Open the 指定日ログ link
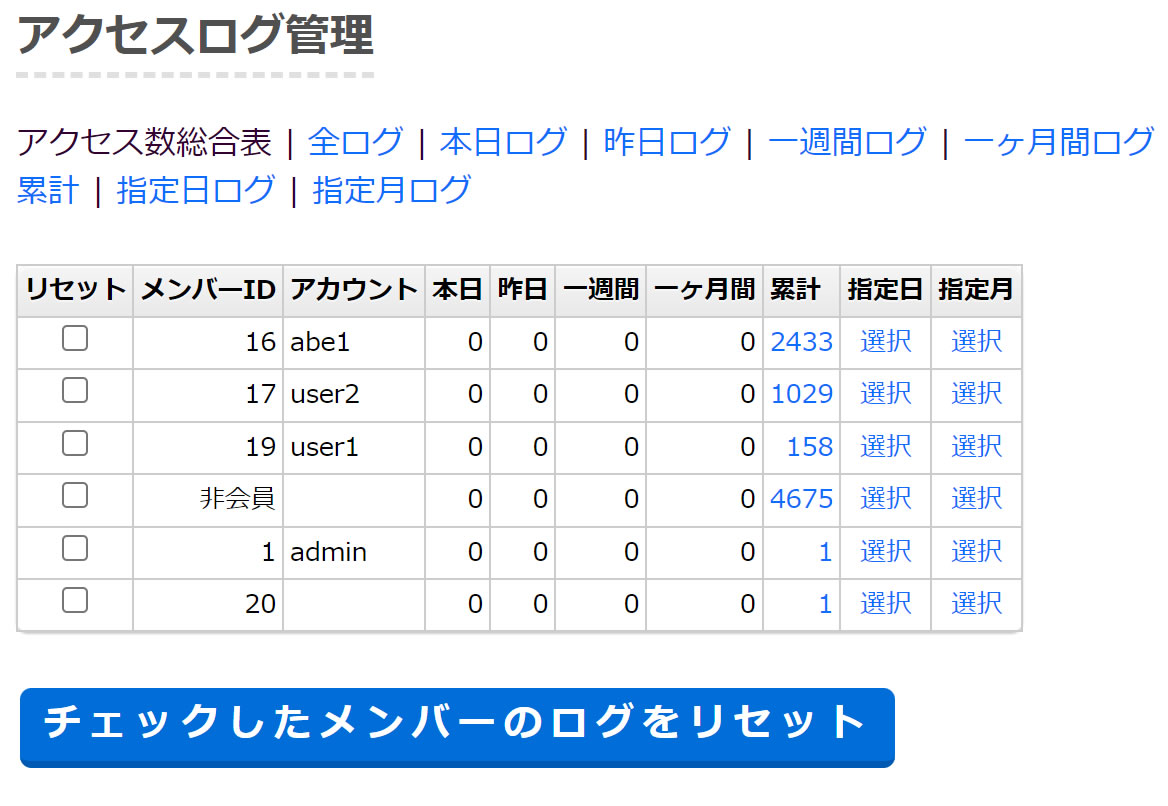1168x806 pixels. click(x=196, y=190)
